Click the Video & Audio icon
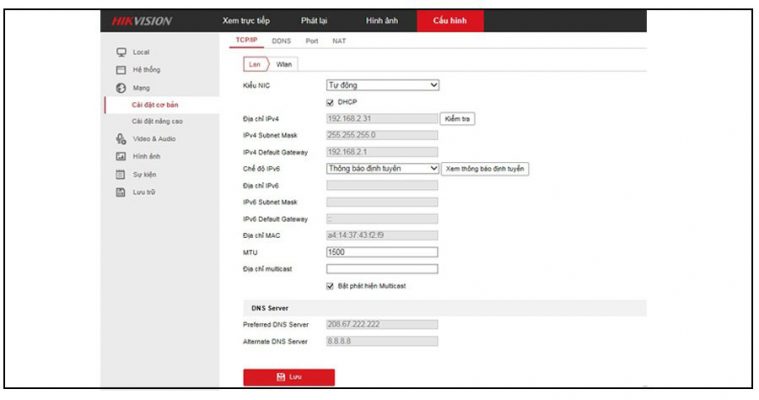 click(x=120, y=139)
